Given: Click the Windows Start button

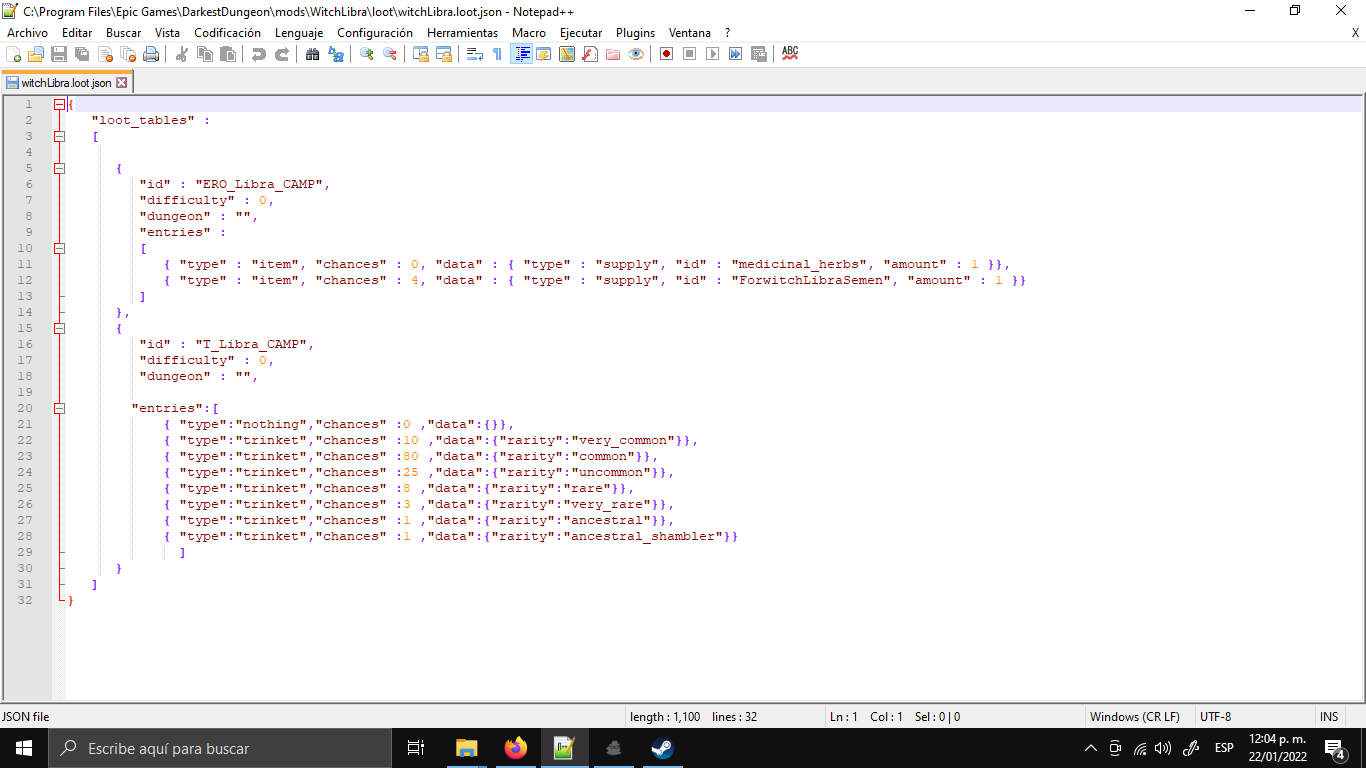Looking at the screenshot, I should [x=24, y=748].
